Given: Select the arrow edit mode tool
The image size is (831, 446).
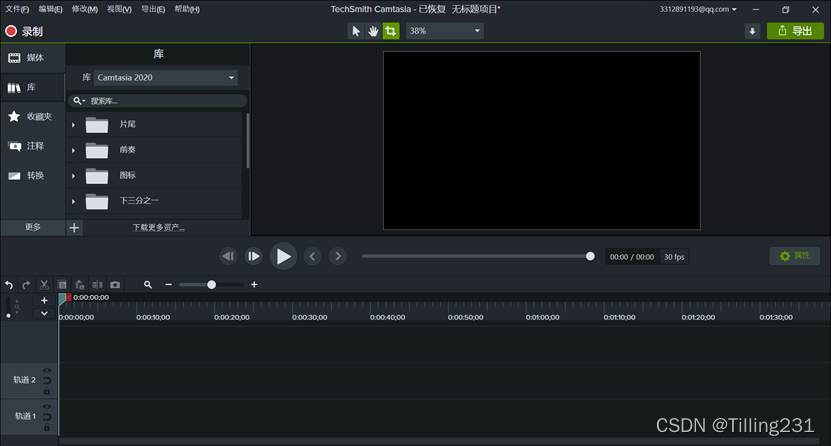Looking at the screenshot, I should 356,31.
